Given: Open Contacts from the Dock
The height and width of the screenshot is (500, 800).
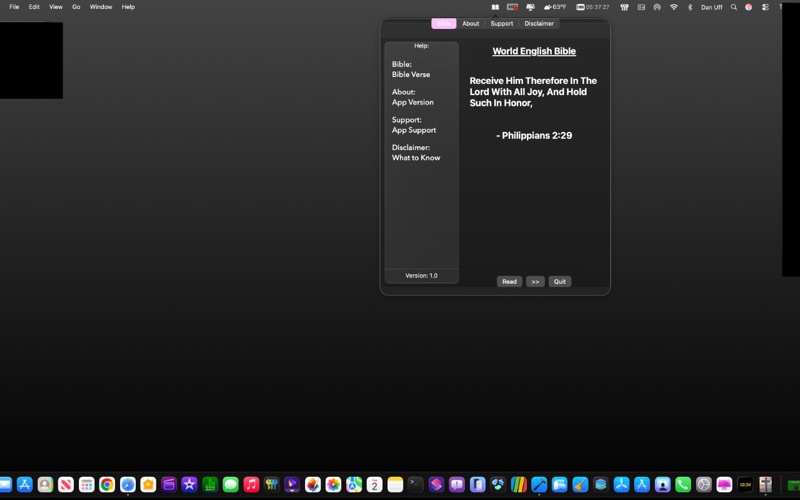Looking at the screenshot, I should click(x=45, y=484).
